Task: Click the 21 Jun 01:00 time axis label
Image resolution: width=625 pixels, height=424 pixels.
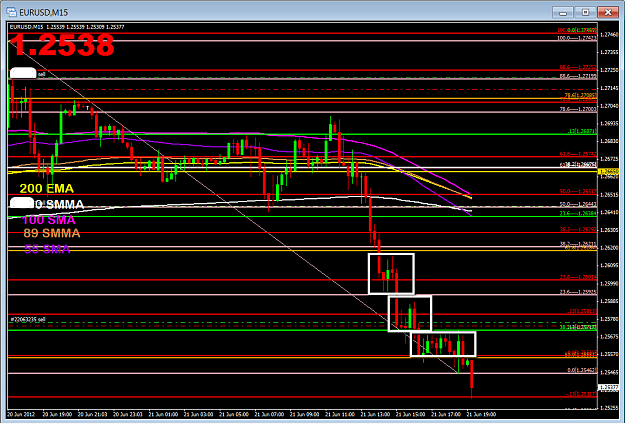Action: (163, 414)
